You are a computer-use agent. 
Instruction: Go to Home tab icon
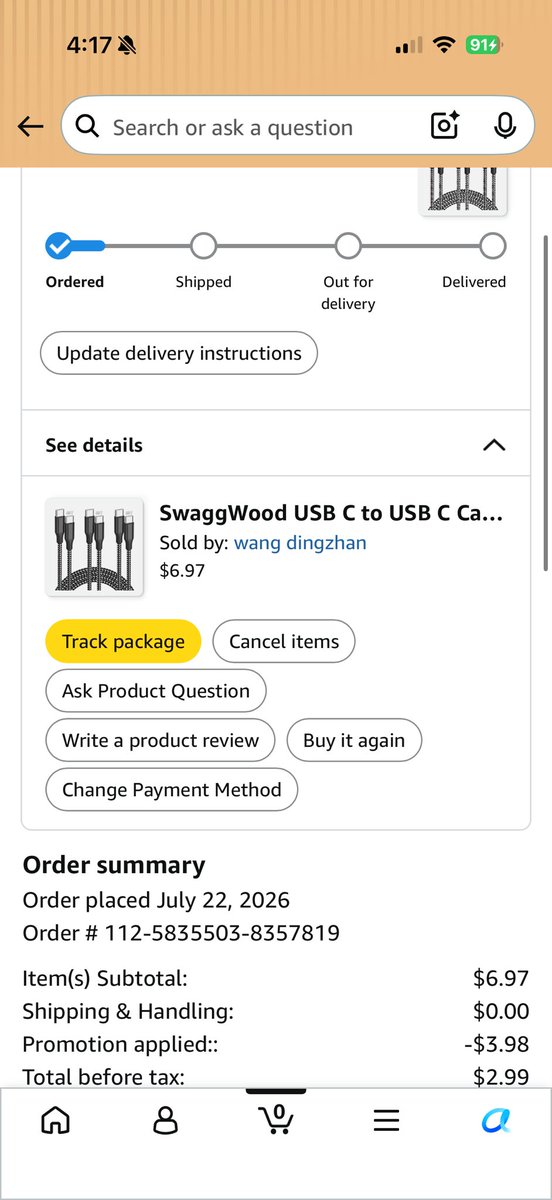click(55, 1121)
